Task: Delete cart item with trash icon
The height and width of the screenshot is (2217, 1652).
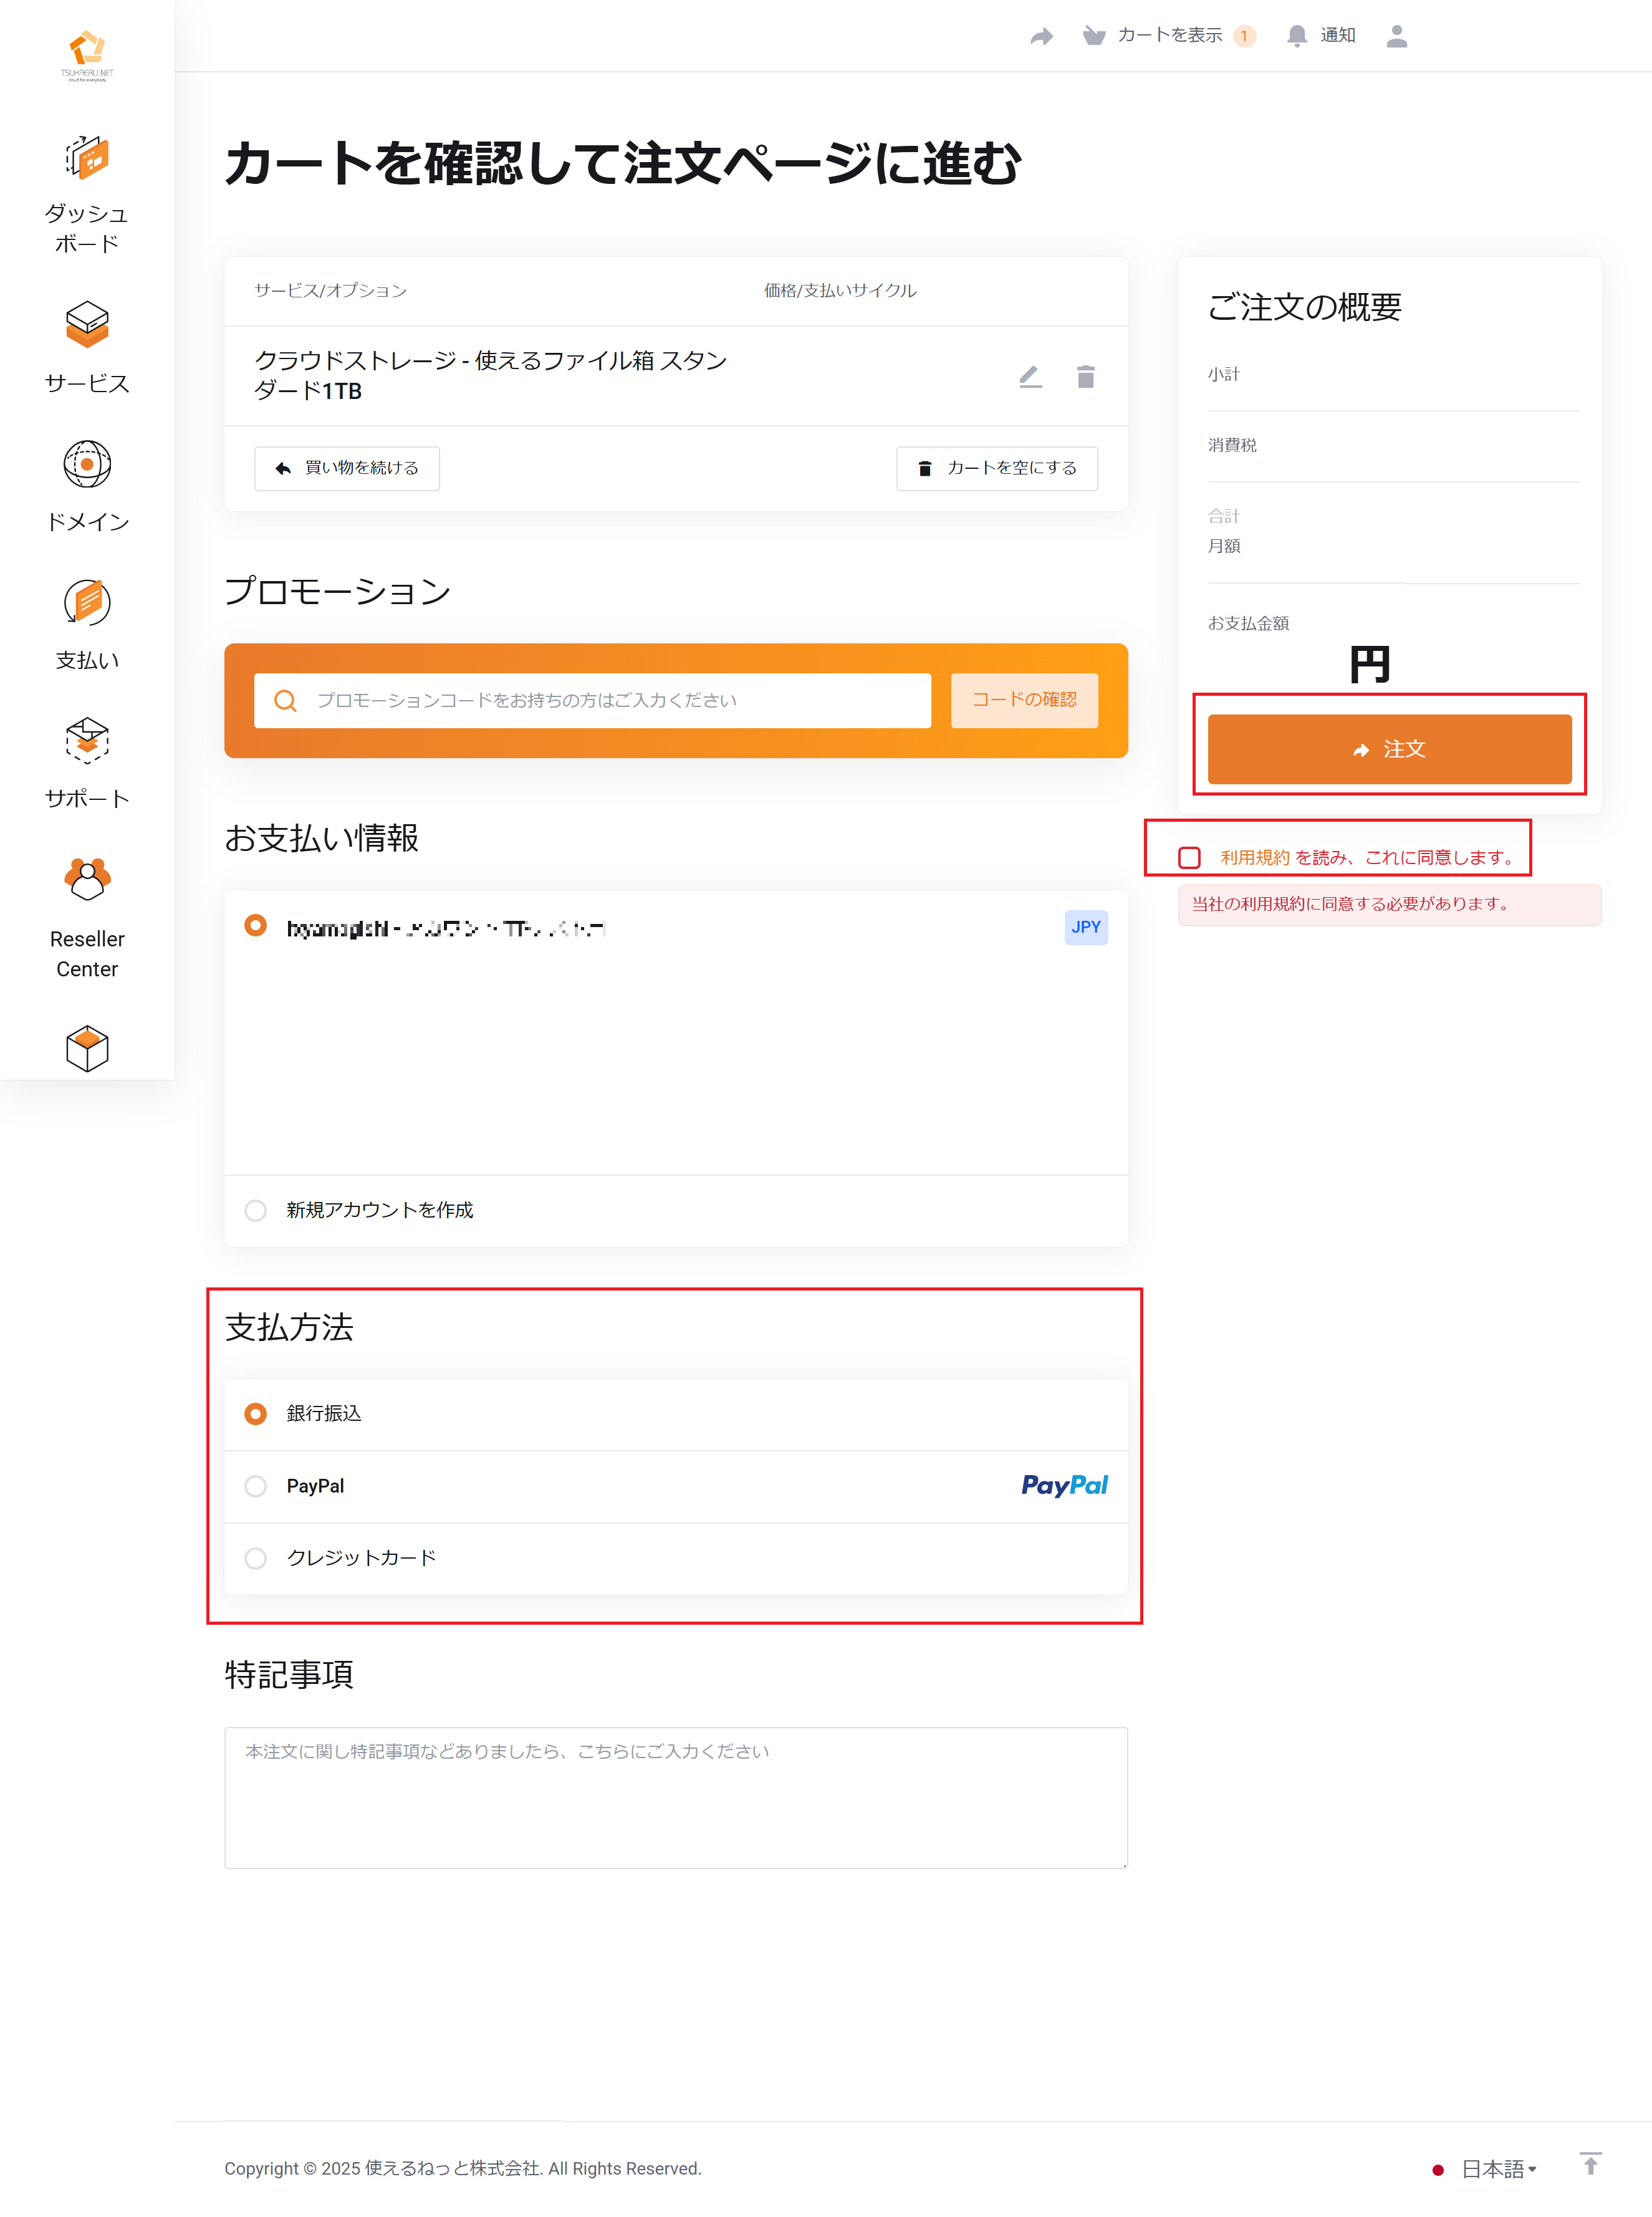Action: tap(1085, 377)
